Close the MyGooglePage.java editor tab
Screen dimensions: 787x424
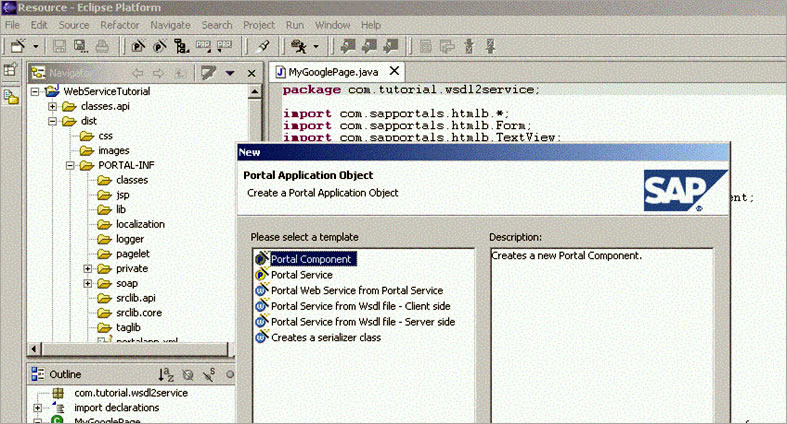(x=395, y=71)
